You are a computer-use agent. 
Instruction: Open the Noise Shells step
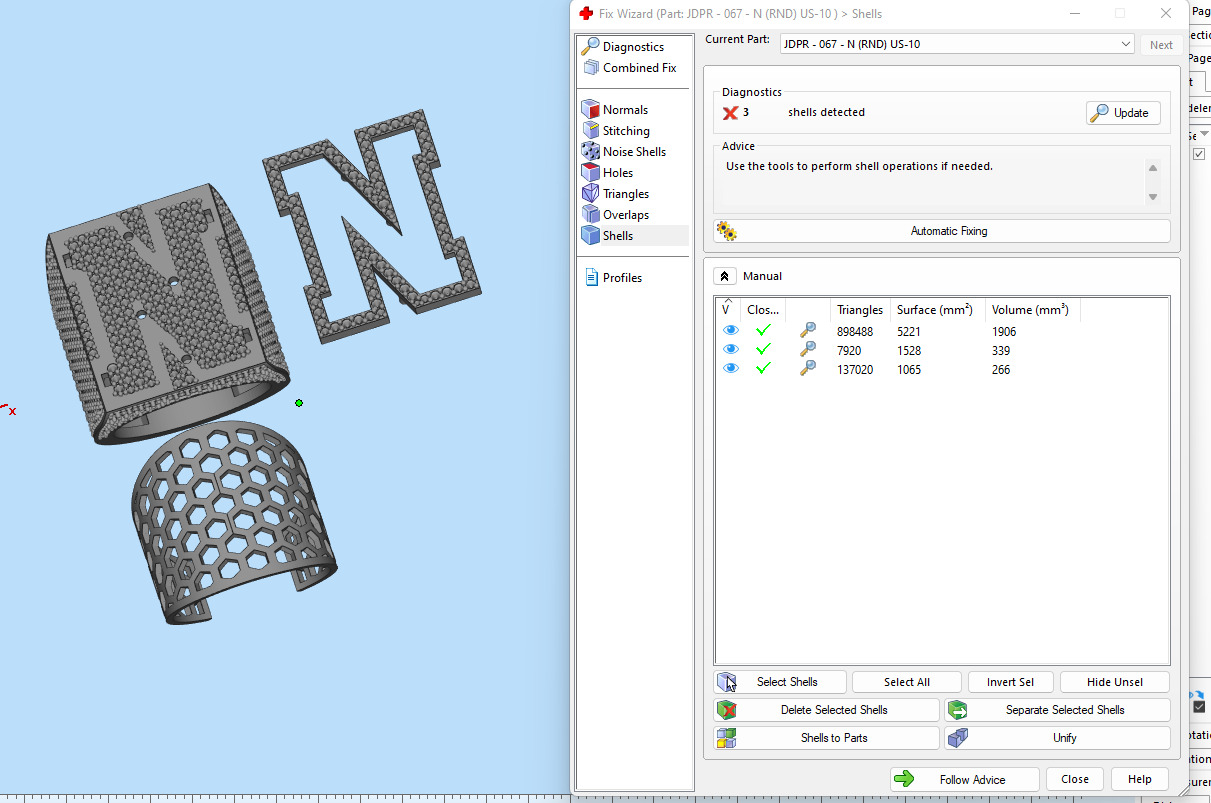634,152
